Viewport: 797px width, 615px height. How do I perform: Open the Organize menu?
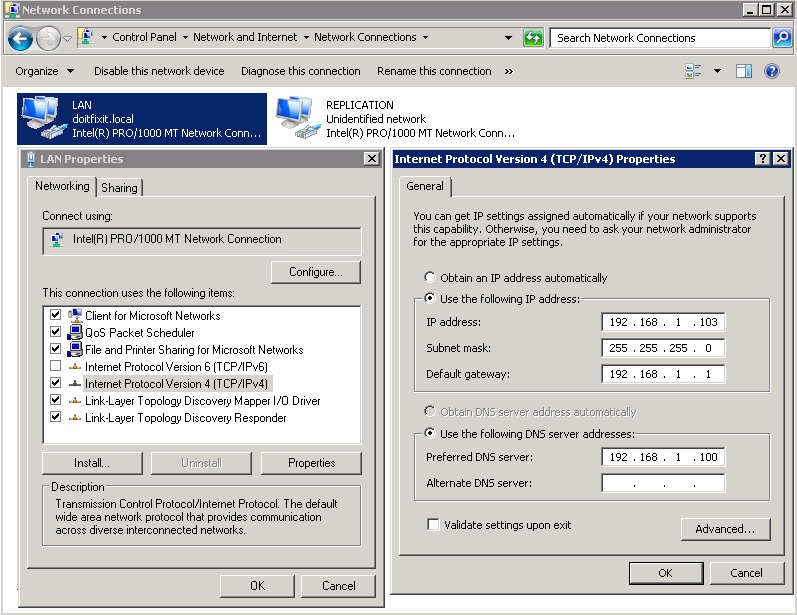45,71
